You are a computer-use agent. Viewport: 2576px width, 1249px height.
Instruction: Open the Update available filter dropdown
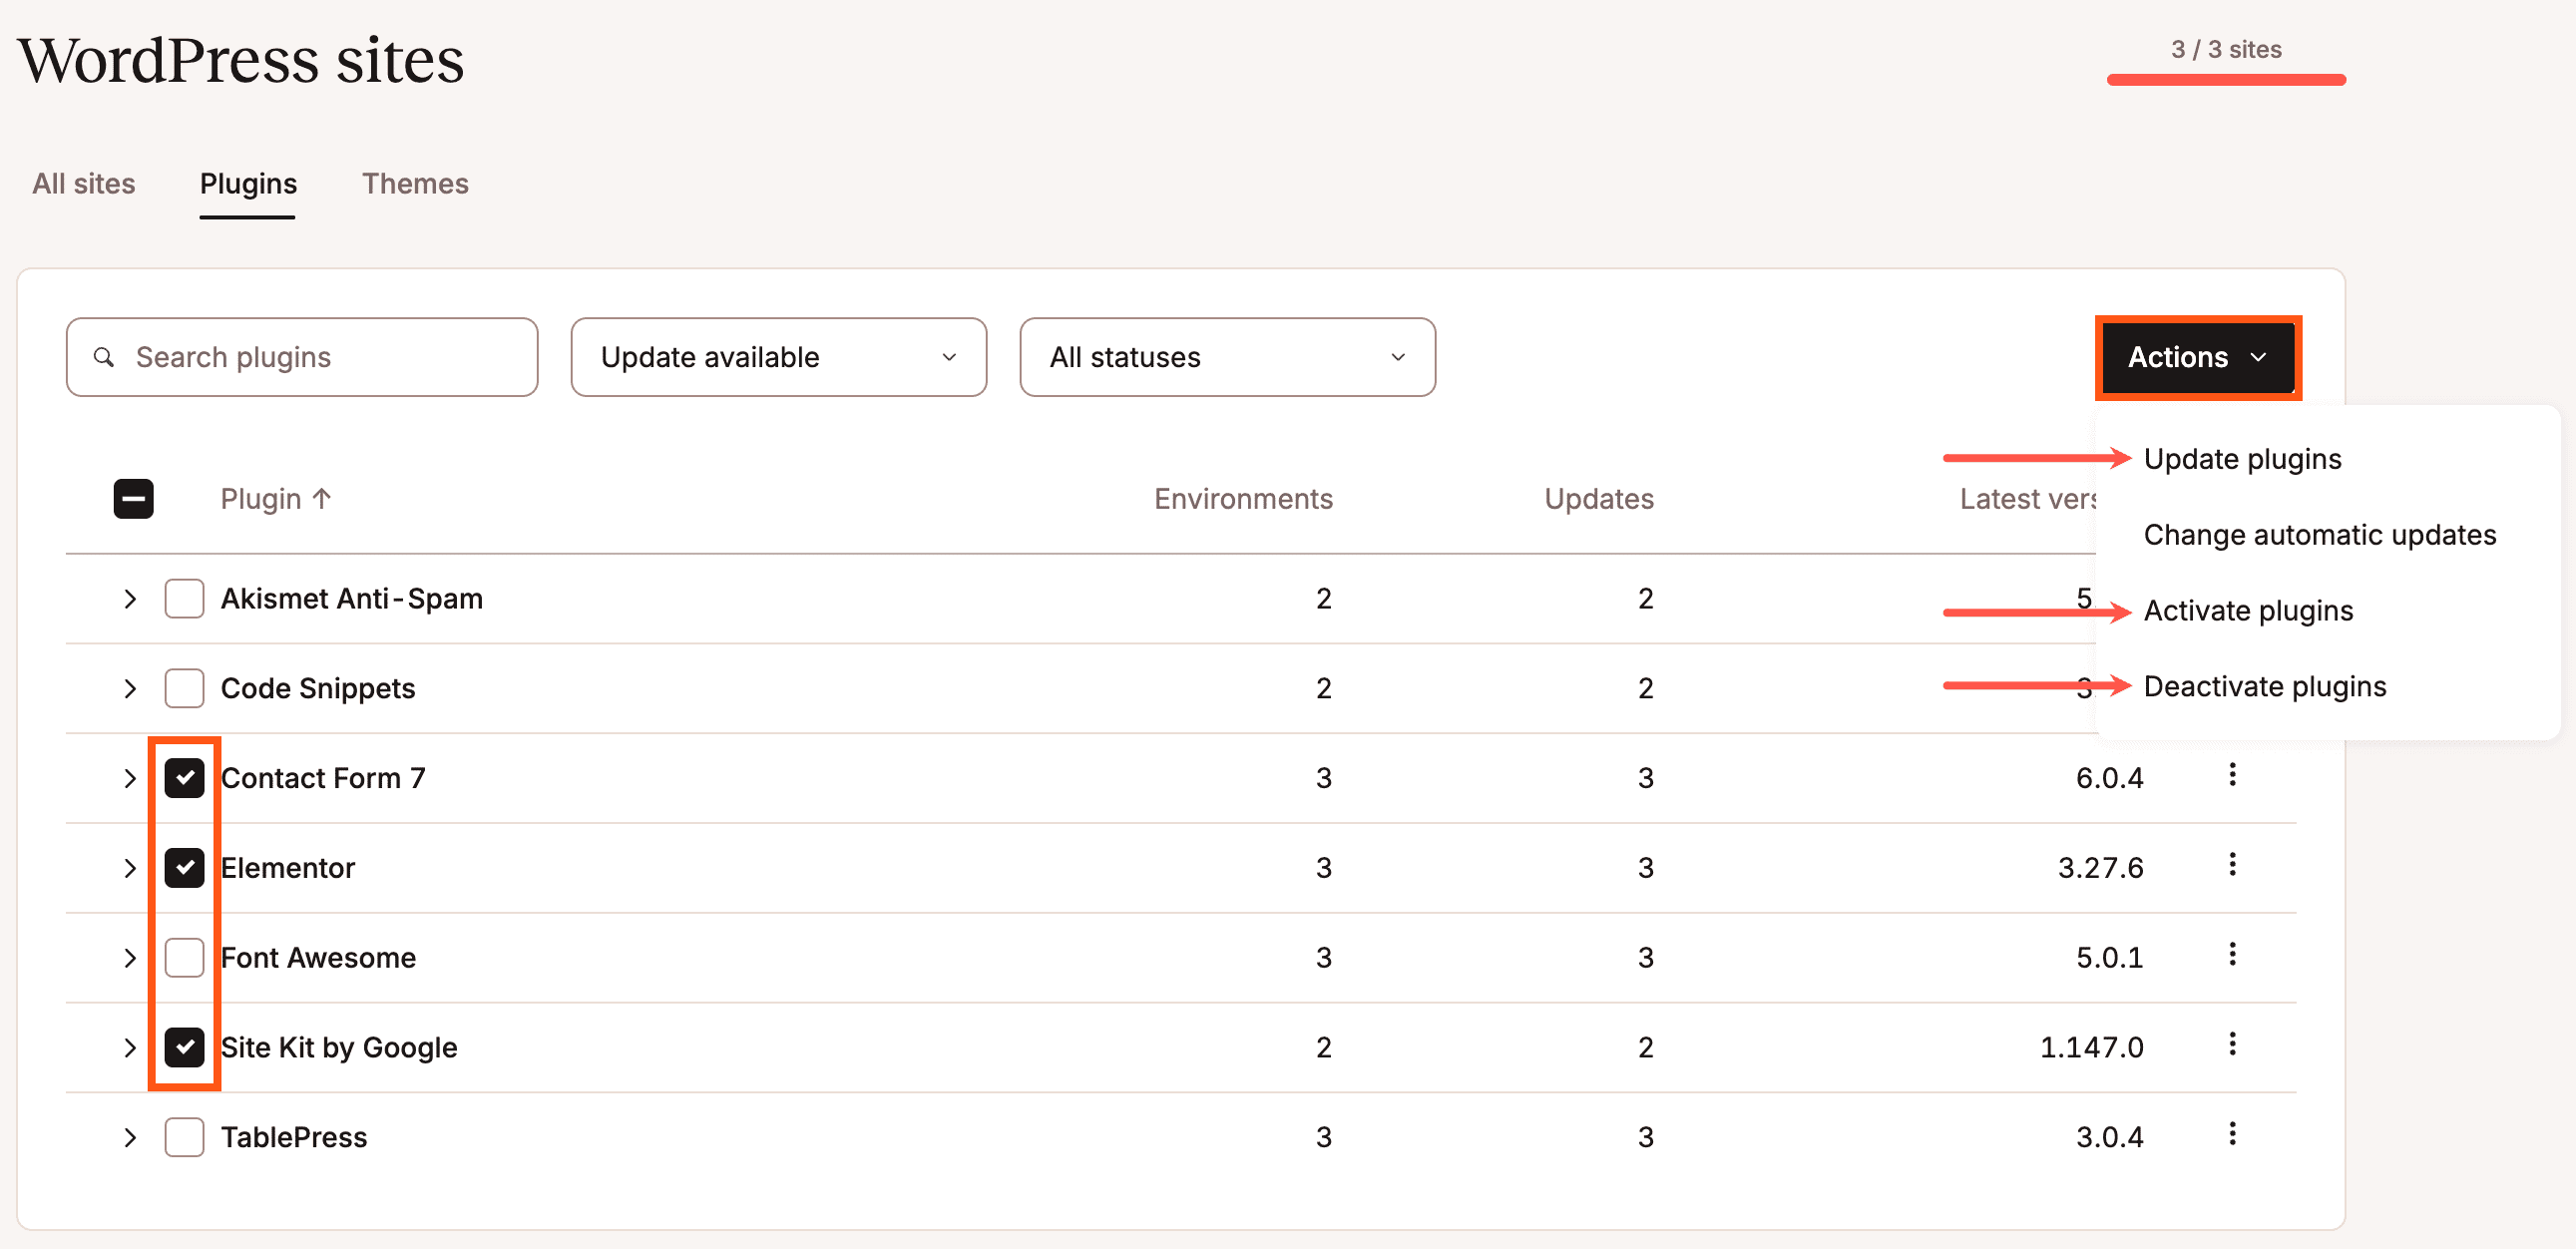[x=779, y=357]
